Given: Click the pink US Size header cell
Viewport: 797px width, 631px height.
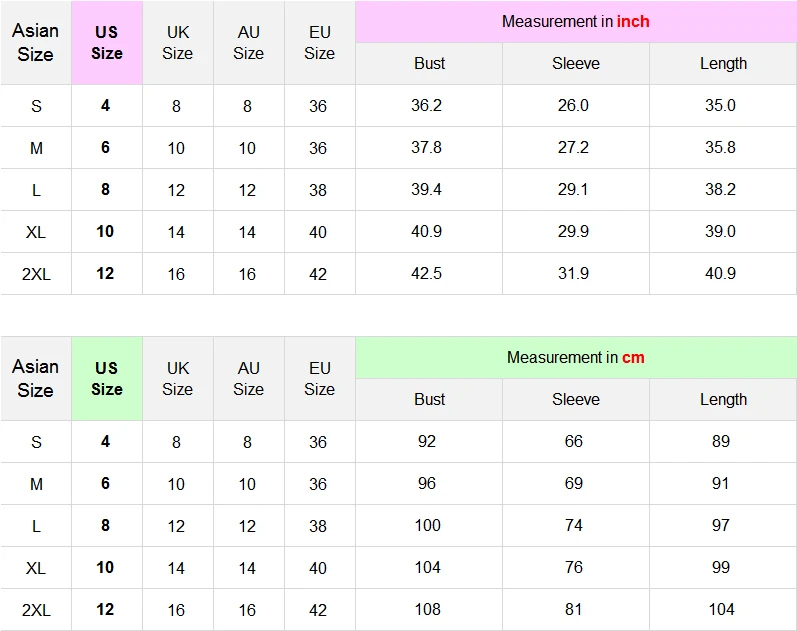Looking at the screenshot, I should click(x=107, y=43).
